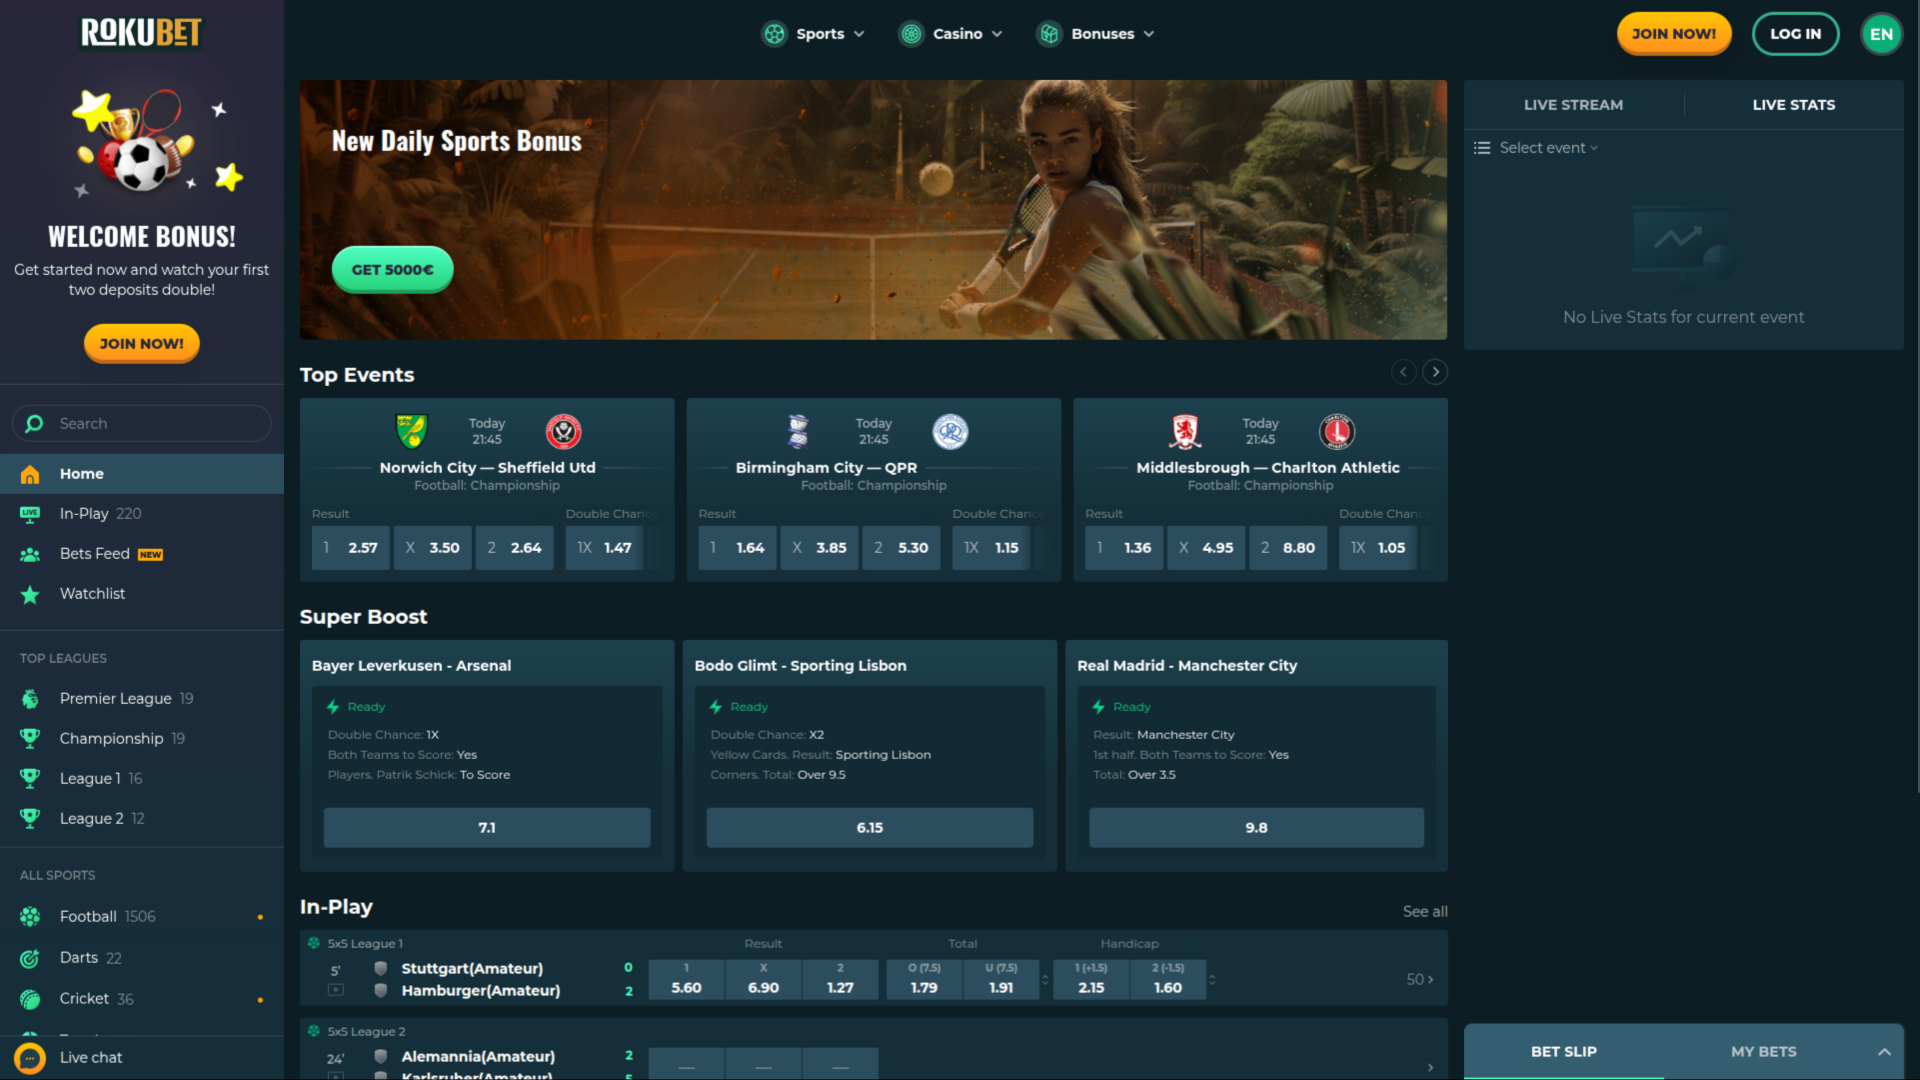Screen dimensions: 1920x1080
Task: Click in the Search input field
Action: click(142, 423)
